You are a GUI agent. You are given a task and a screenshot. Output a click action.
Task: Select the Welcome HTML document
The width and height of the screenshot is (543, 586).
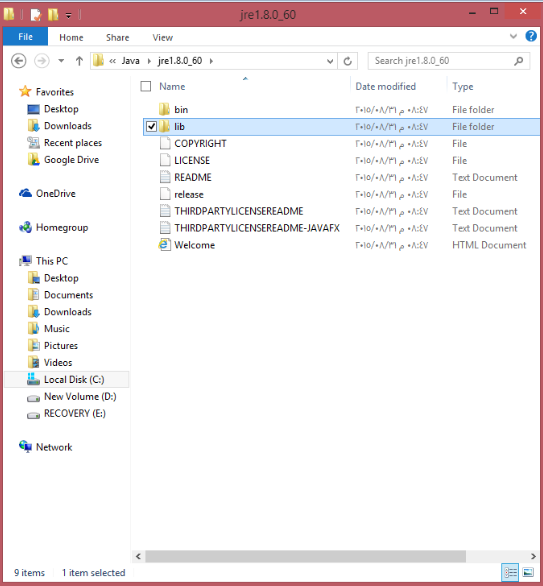[194, 245]
